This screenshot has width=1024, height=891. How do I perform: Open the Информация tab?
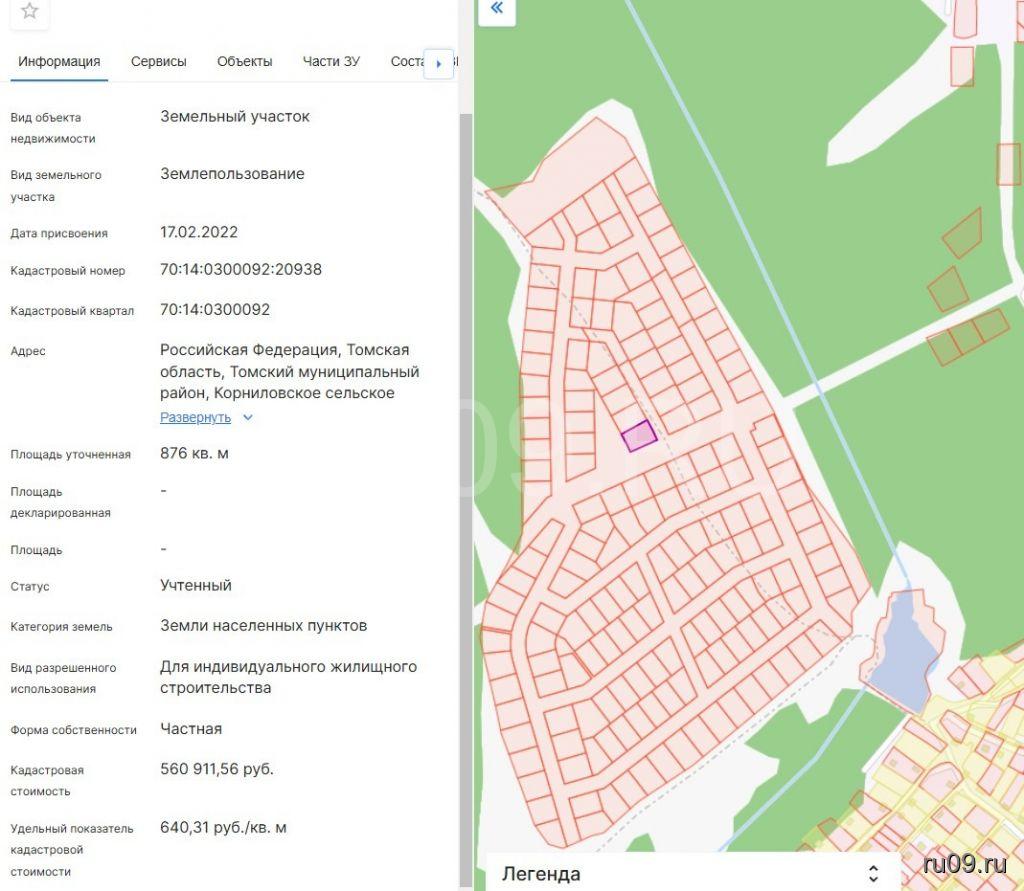pyautogui.click(x=59, y=61)
